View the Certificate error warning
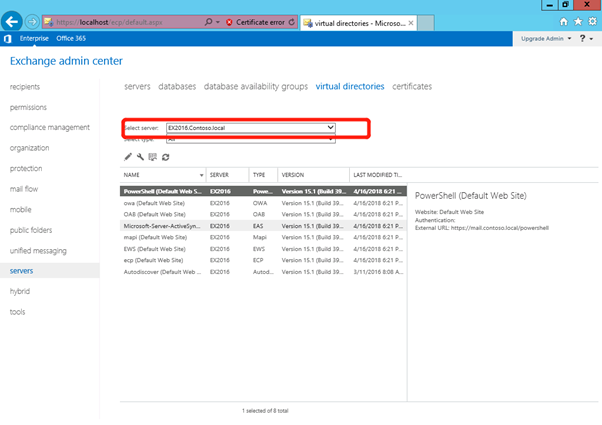The height and width of the screenshot is (425, 602). point(256,22)
